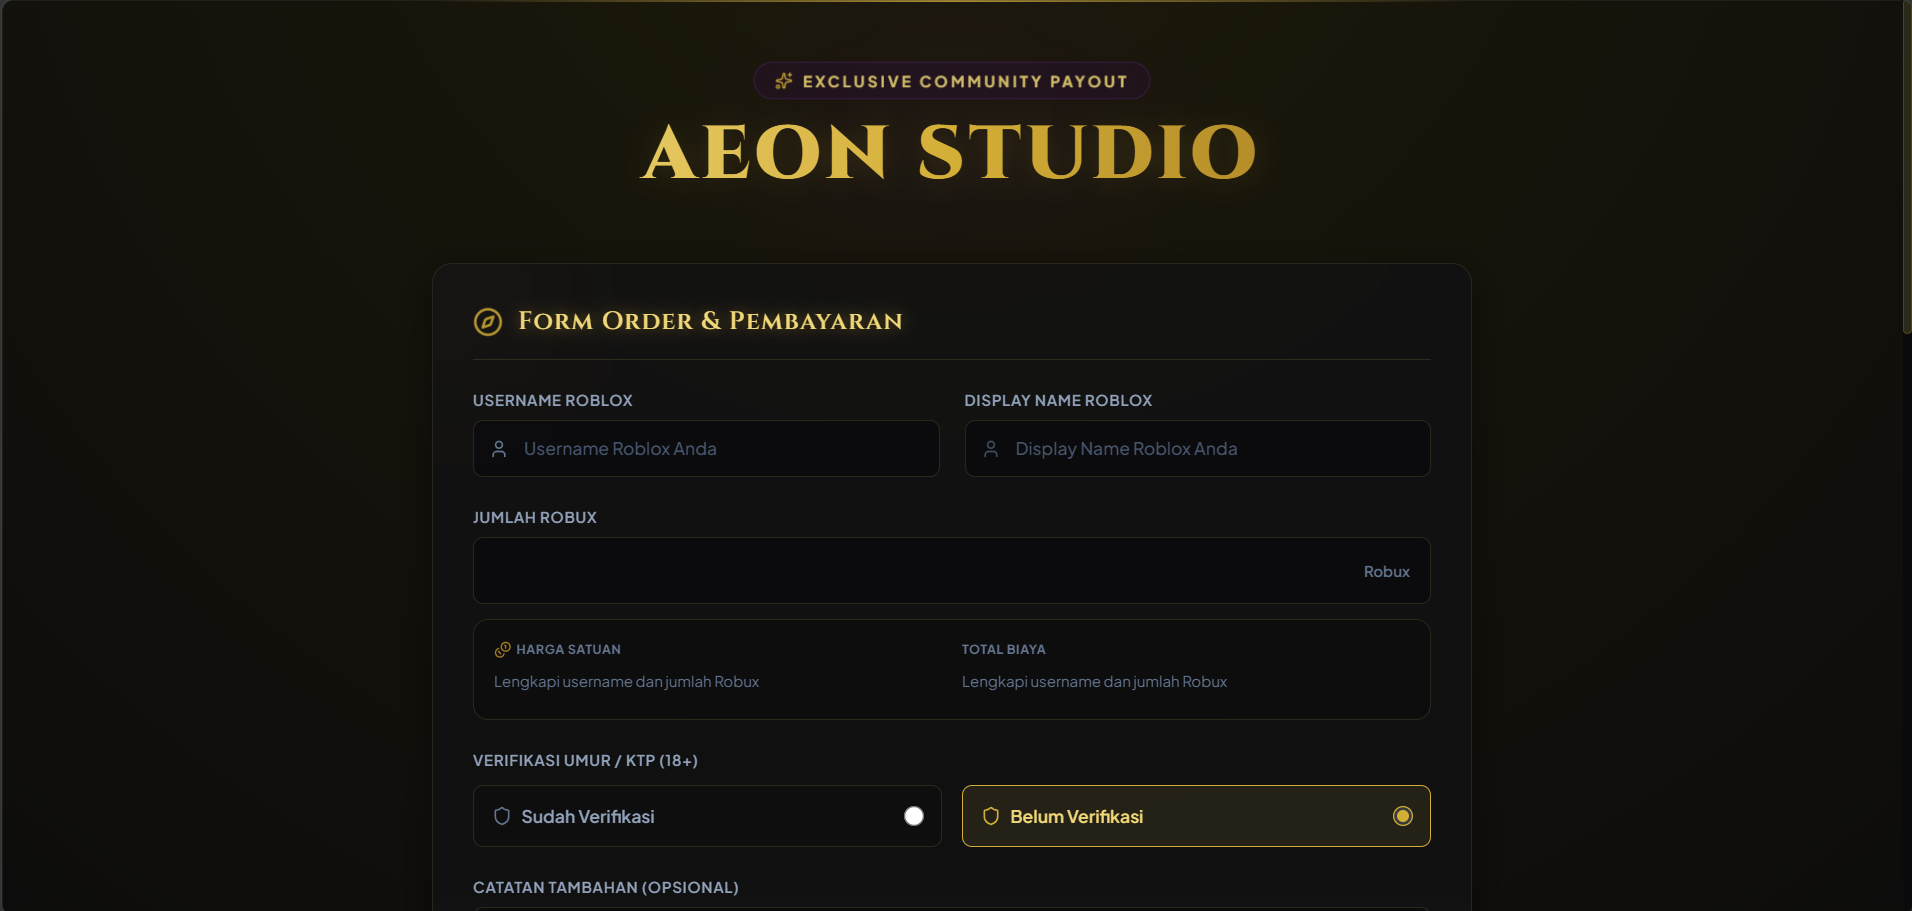This screenshot has height=911, width=1912.
Task: Click the AEON STUDIO title heading
Action: pos(950,153)
